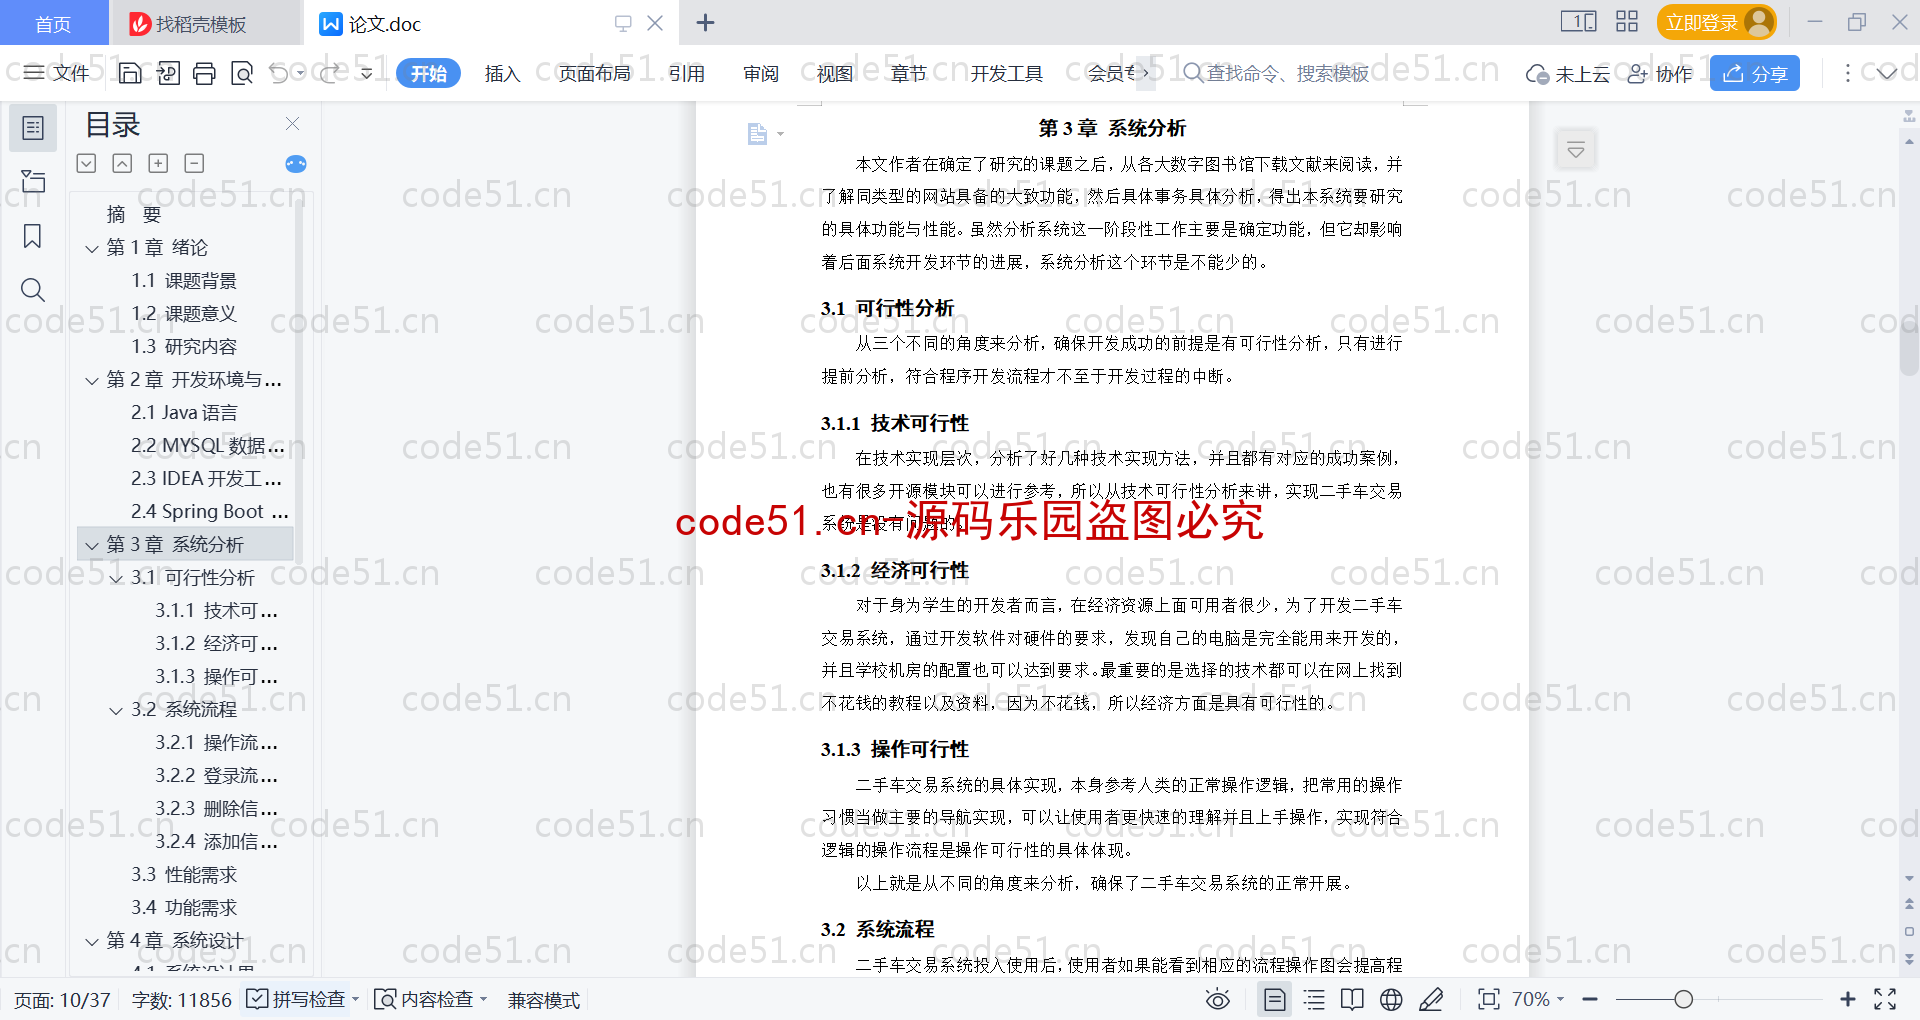Click the expand-all outline levels icon
Screen dimensions: 1920x1020
point(87,163)
